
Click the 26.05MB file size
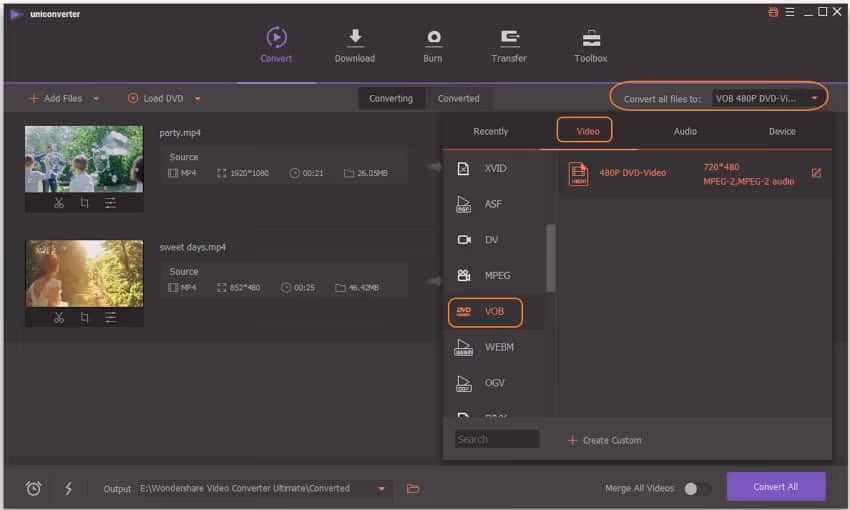(372, 173)
